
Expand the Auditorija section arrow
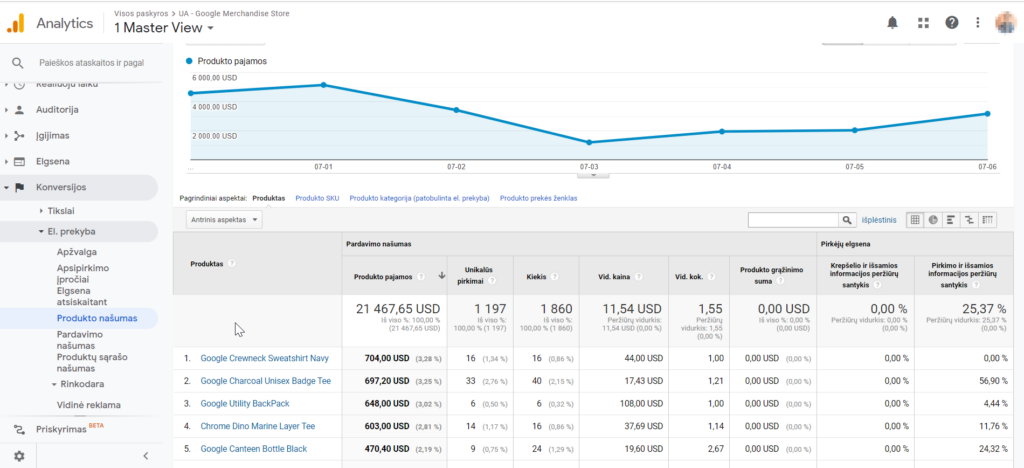pos(6,110)
